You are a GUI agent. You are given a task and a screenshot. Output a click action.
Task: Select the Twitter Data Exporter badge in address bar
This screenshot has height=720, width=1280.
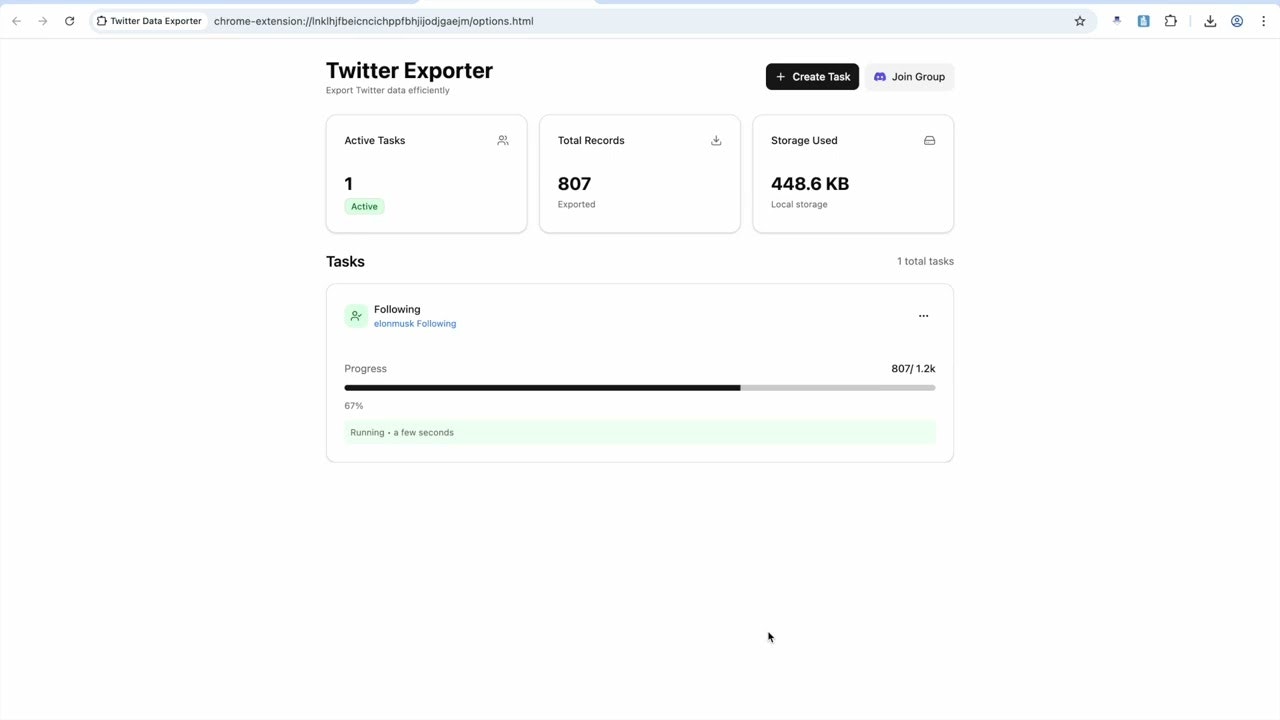(148, 20)
